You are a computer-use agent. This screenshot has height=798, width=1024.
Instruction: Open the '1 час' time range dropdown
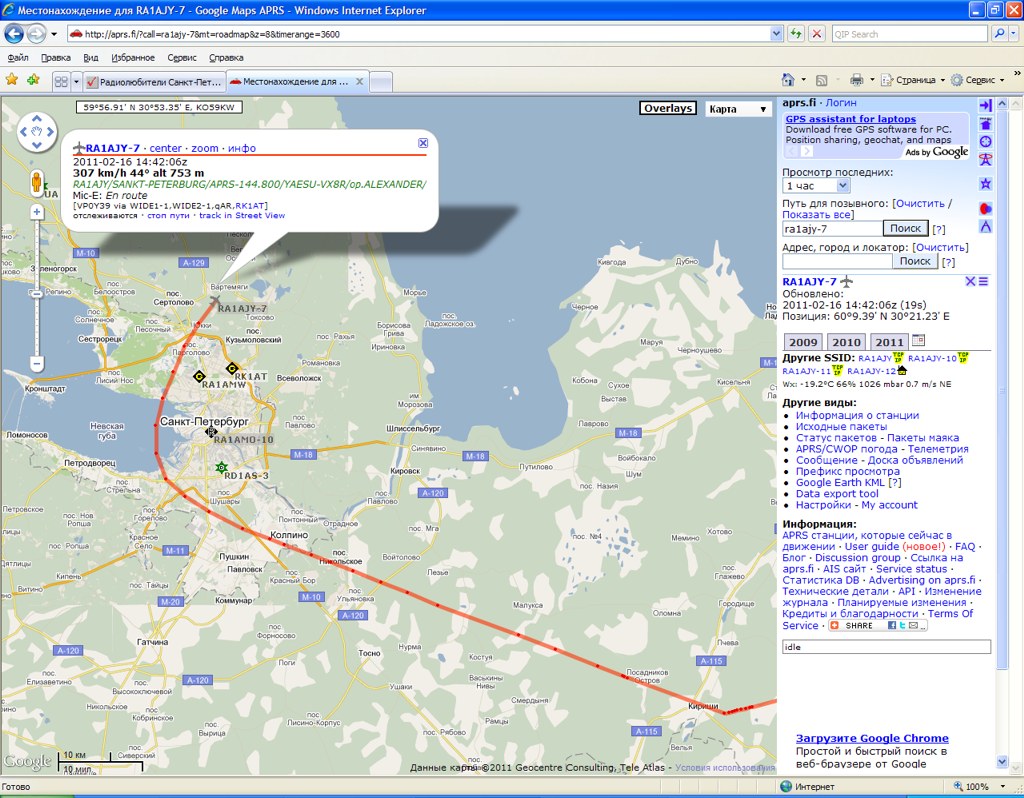click(x=823, y=186)
